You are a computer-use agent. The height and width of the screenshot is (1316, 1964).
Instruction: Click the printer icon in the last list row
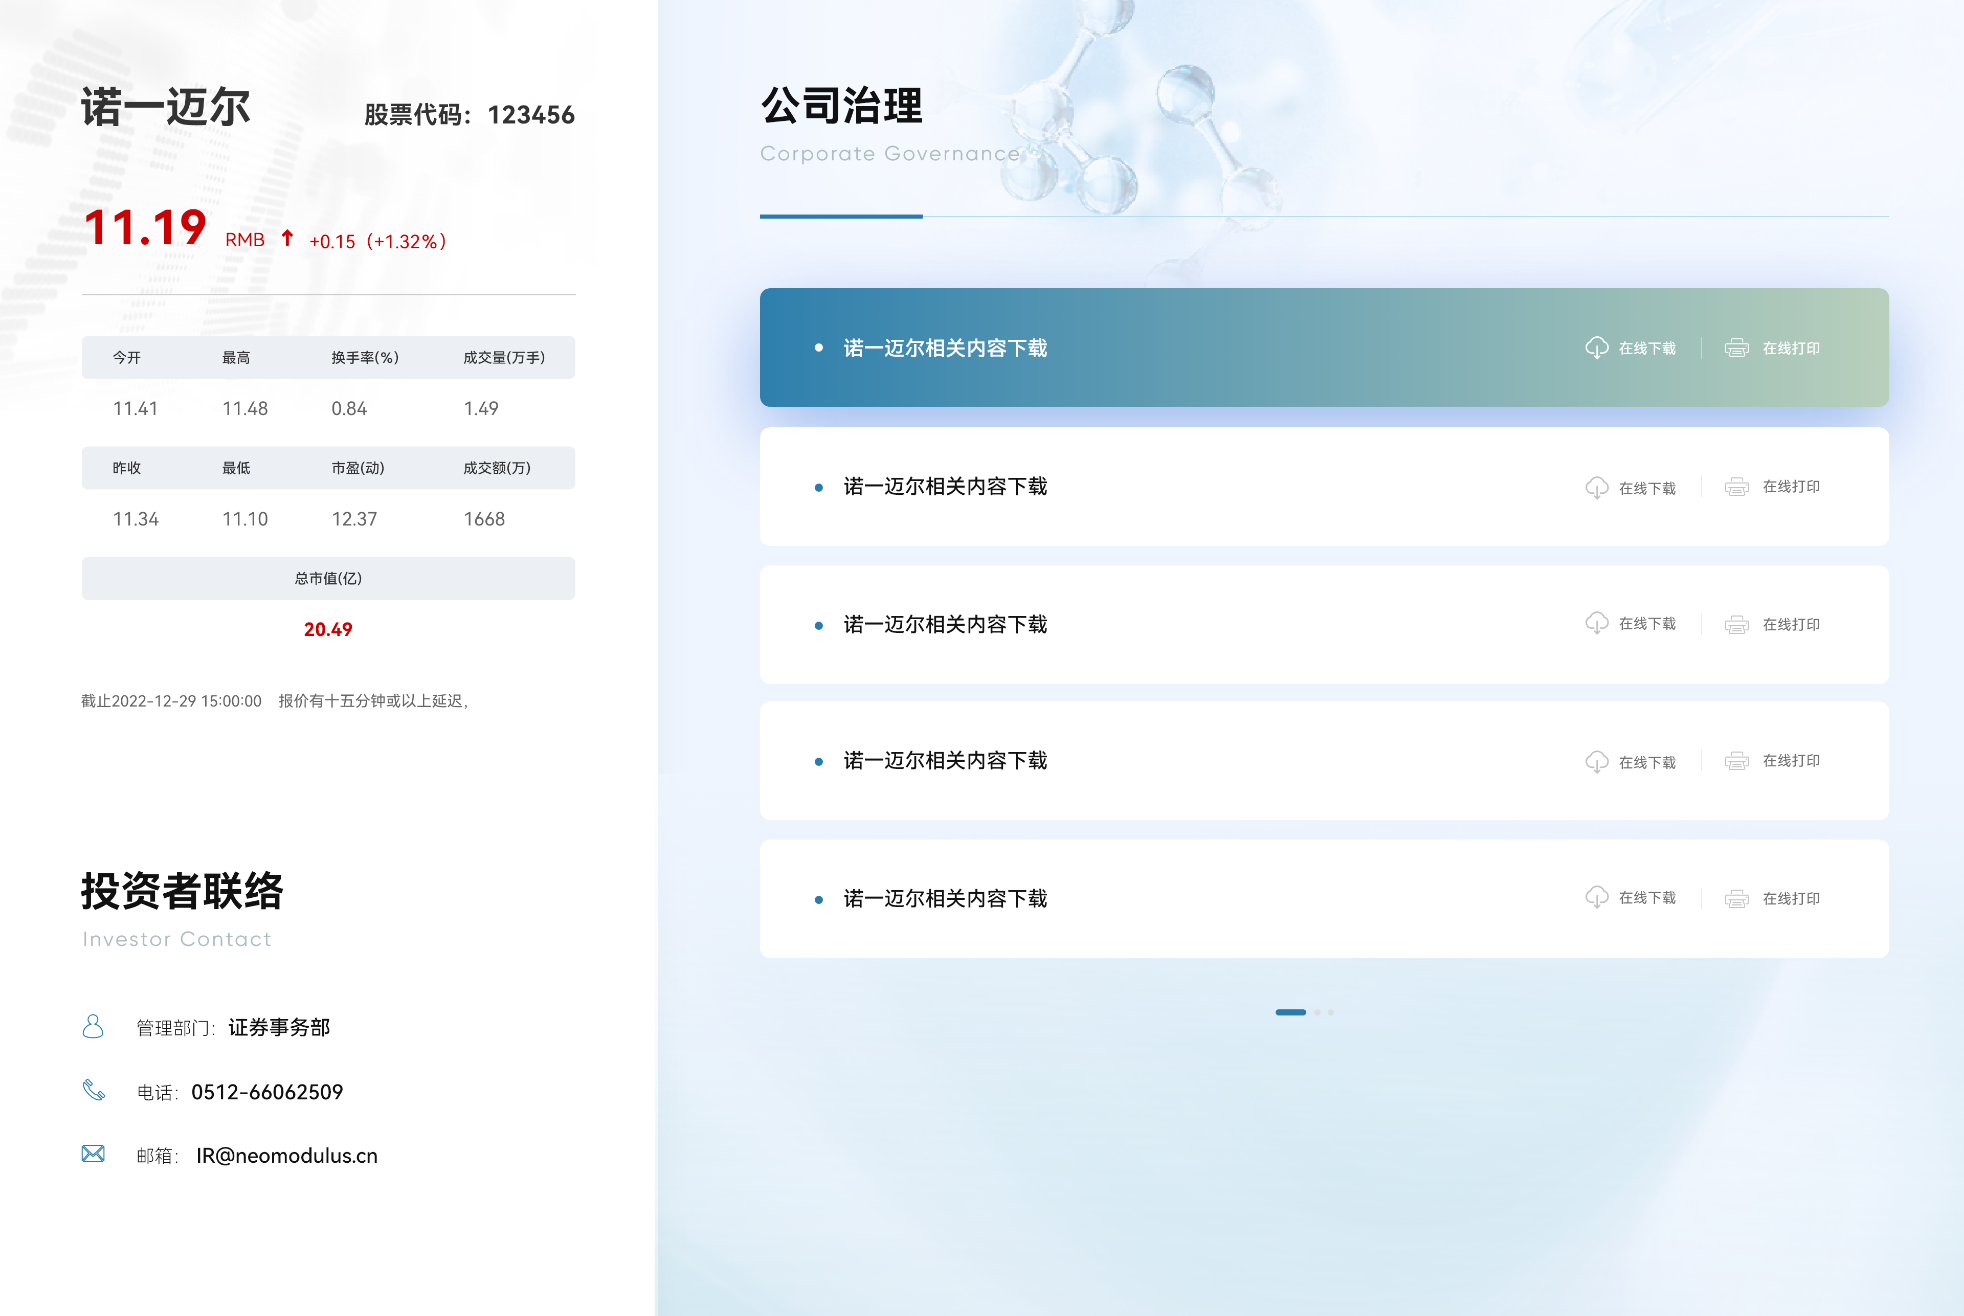1737,899
